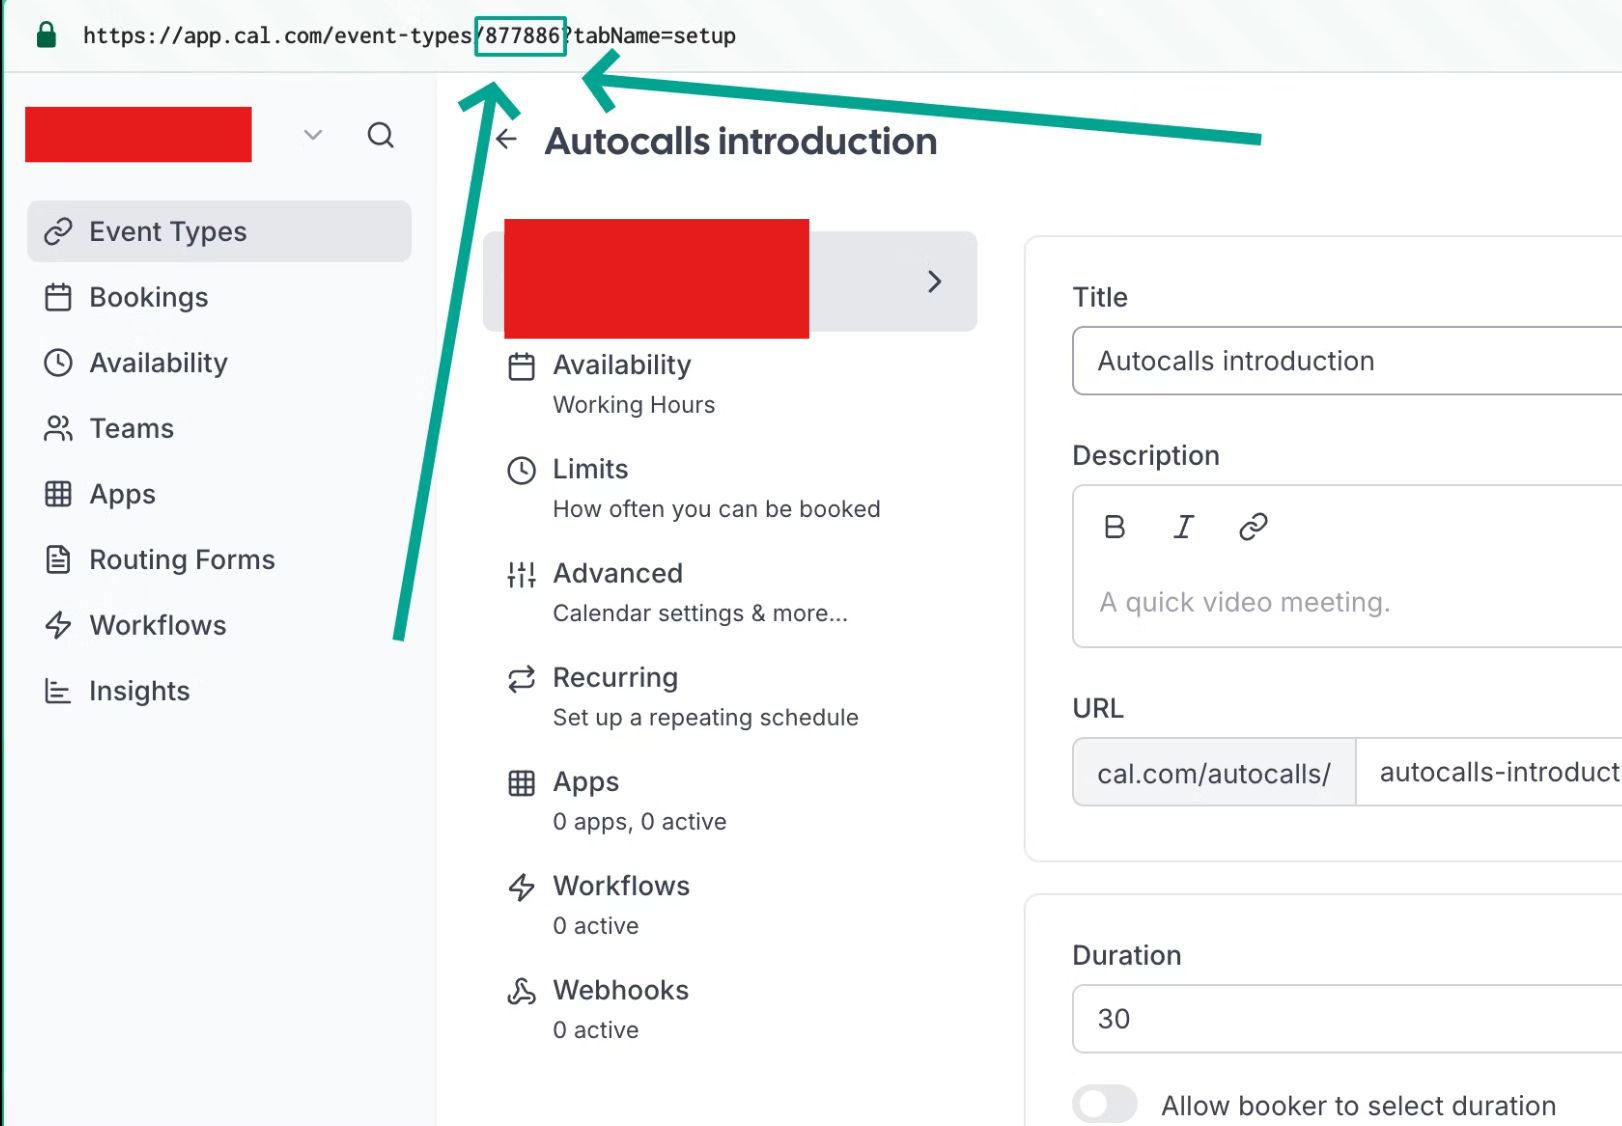
Task: Click the Routing Forms document icon
Action: [x=58, y=559]
